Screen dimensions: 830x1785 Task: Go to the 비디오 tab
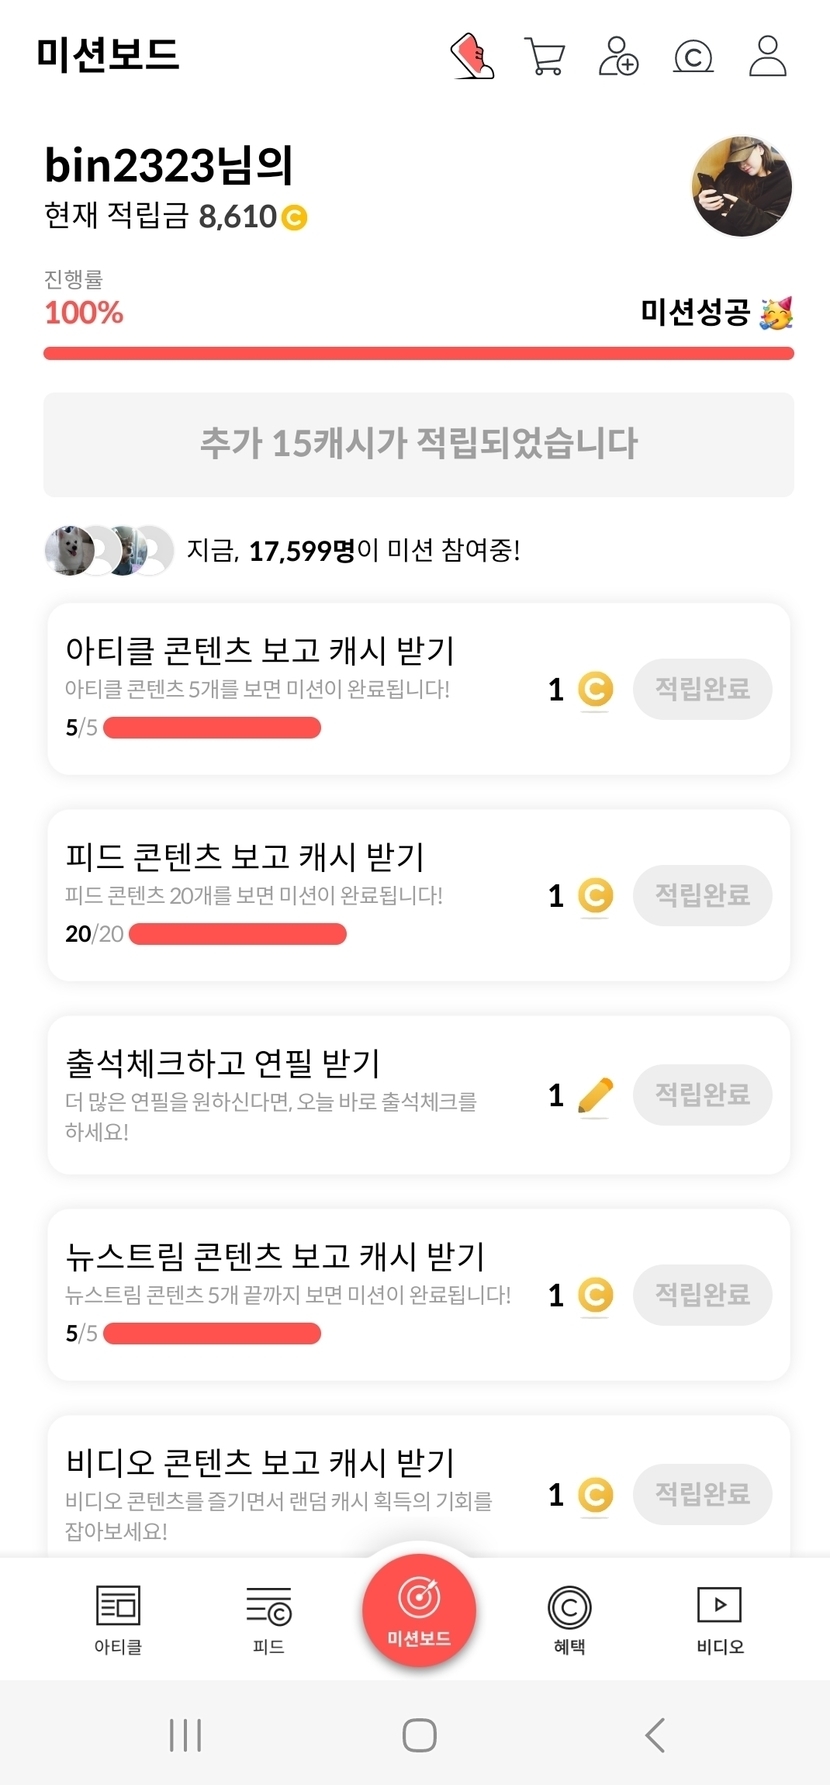[720, 1620]
